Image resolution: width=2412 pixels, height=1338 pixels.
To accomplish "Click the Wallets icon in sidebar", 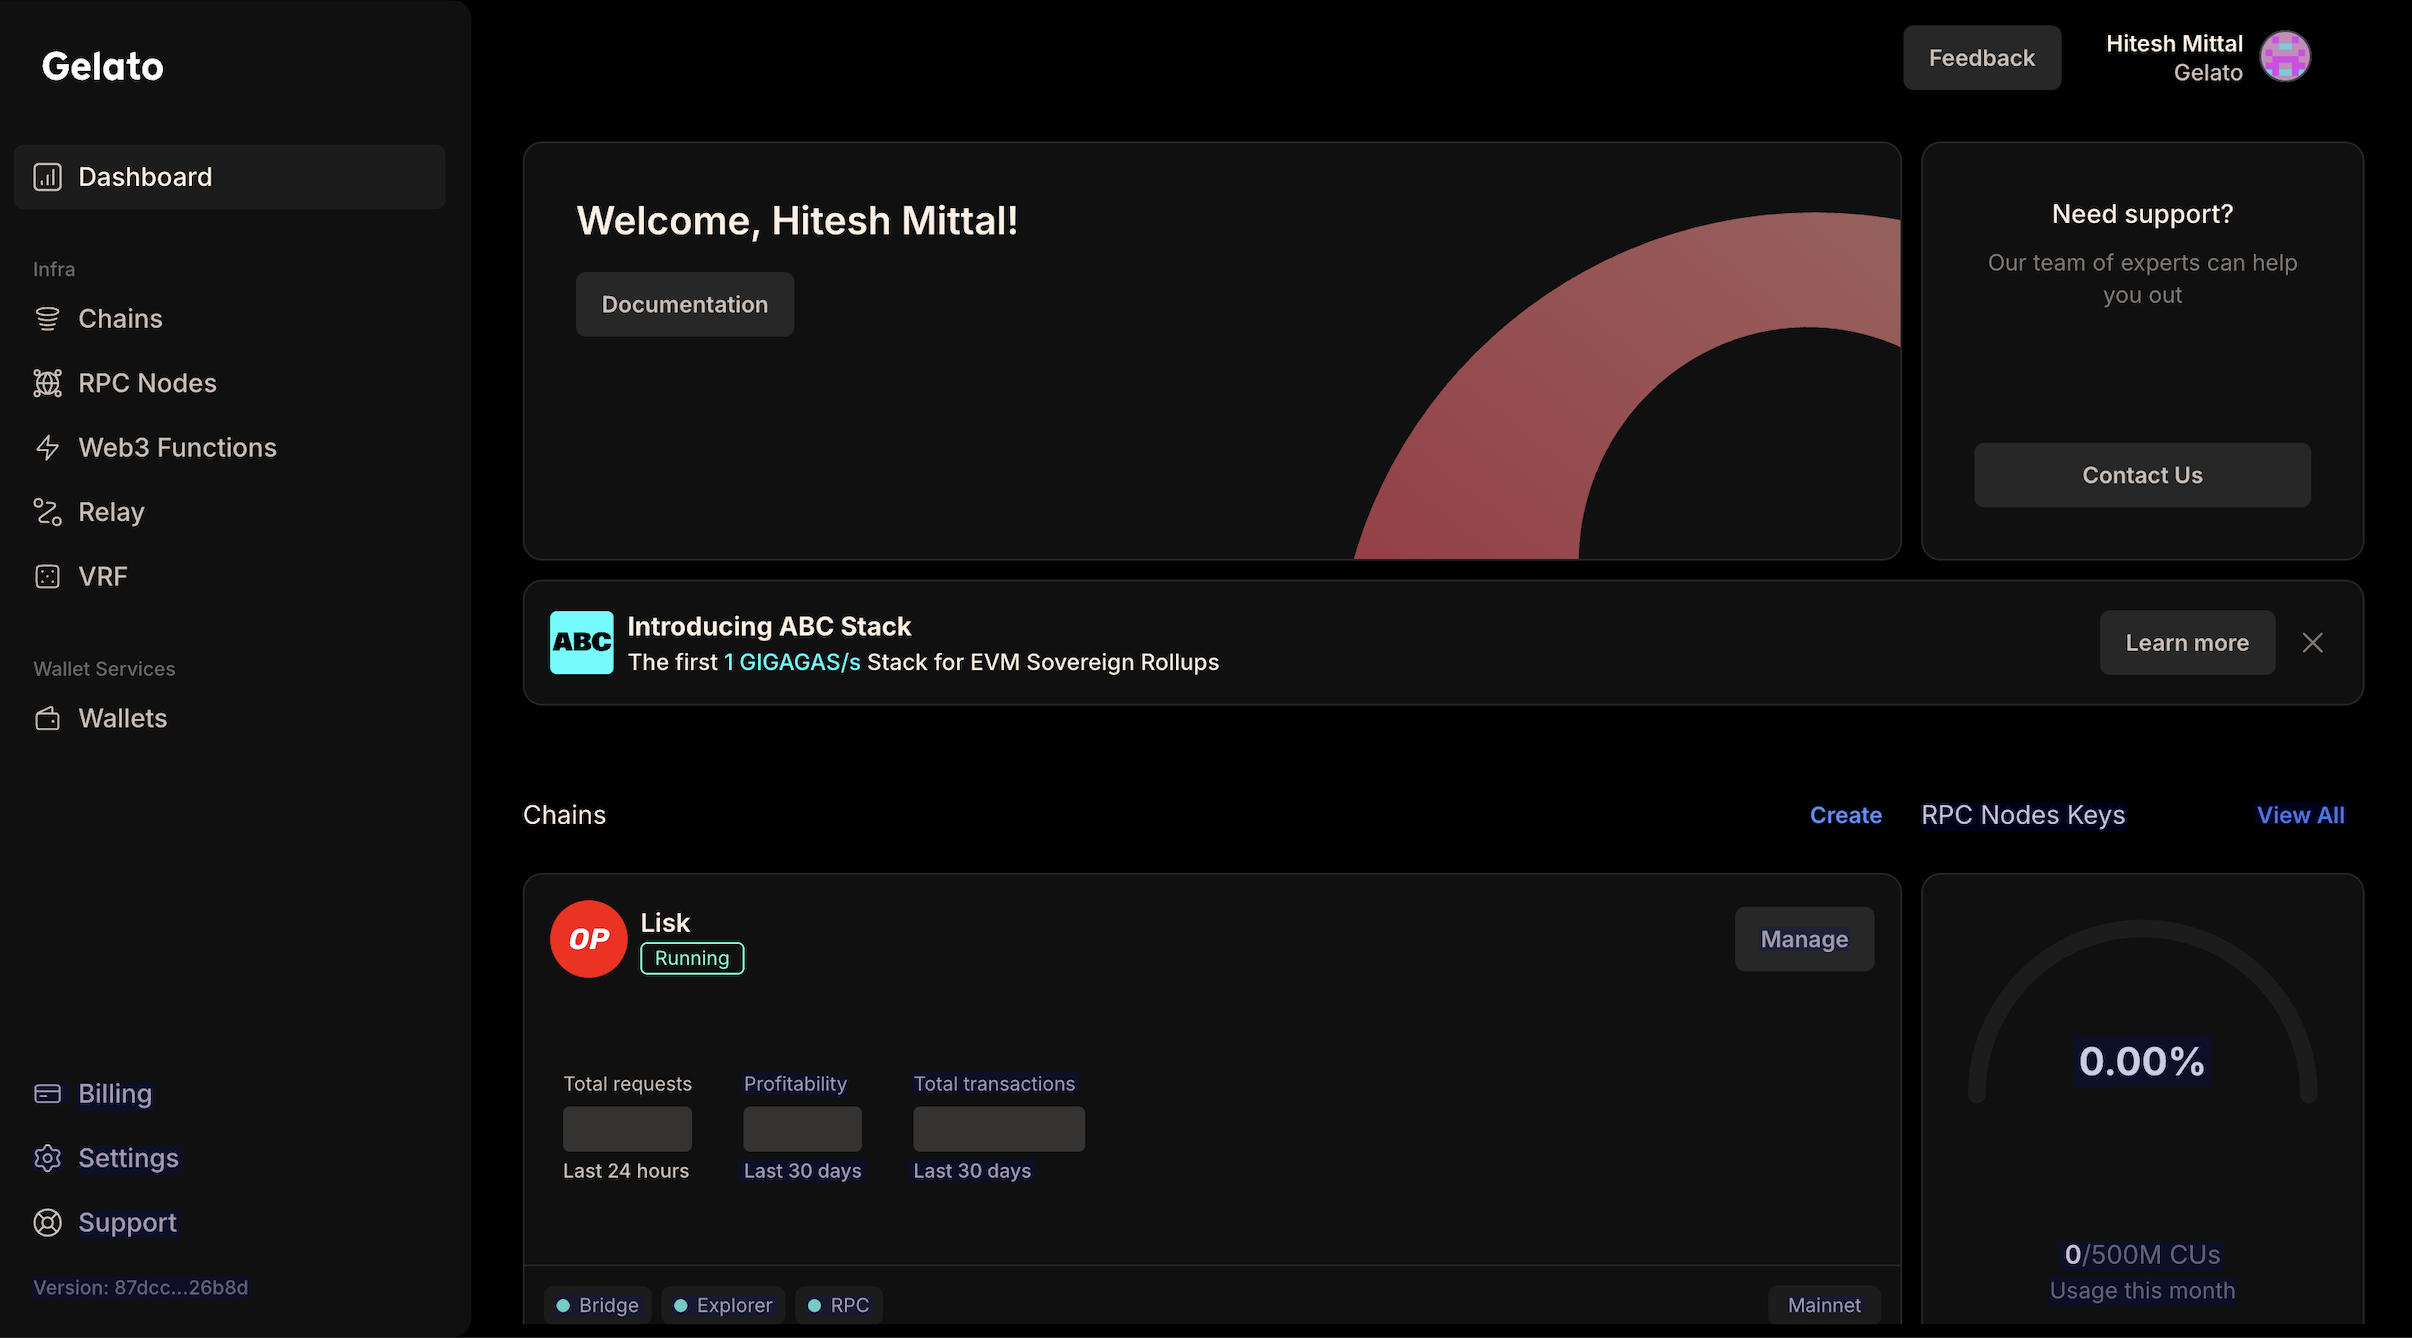I will (x=47, y=719).
